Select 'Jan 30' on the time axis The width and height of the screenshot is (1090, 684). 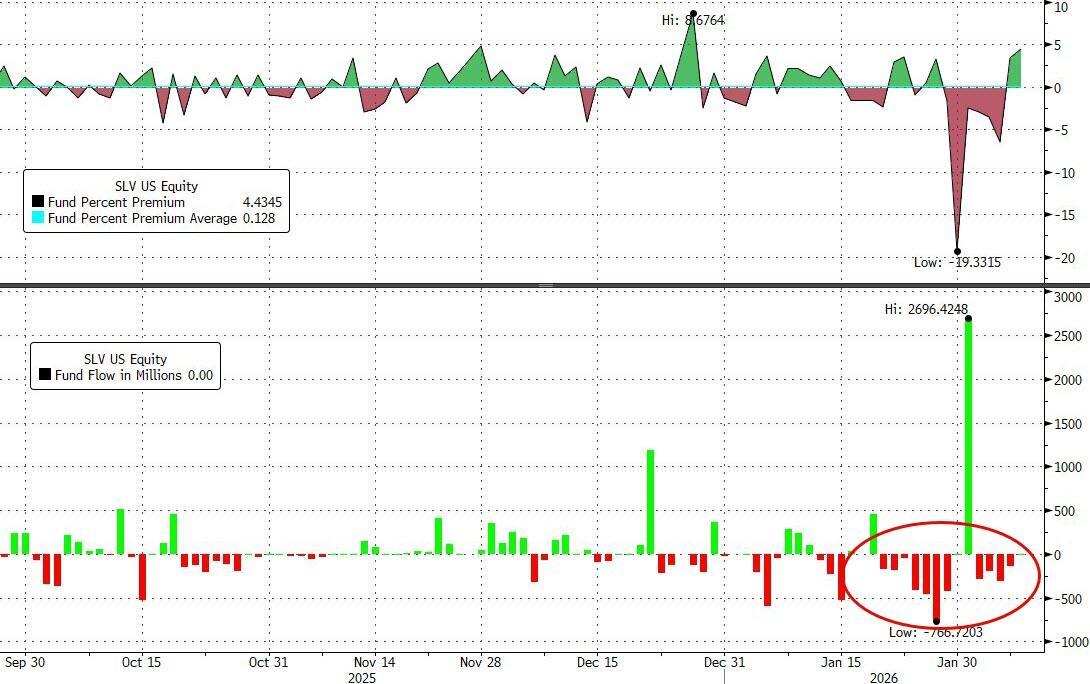pos(957,662)
